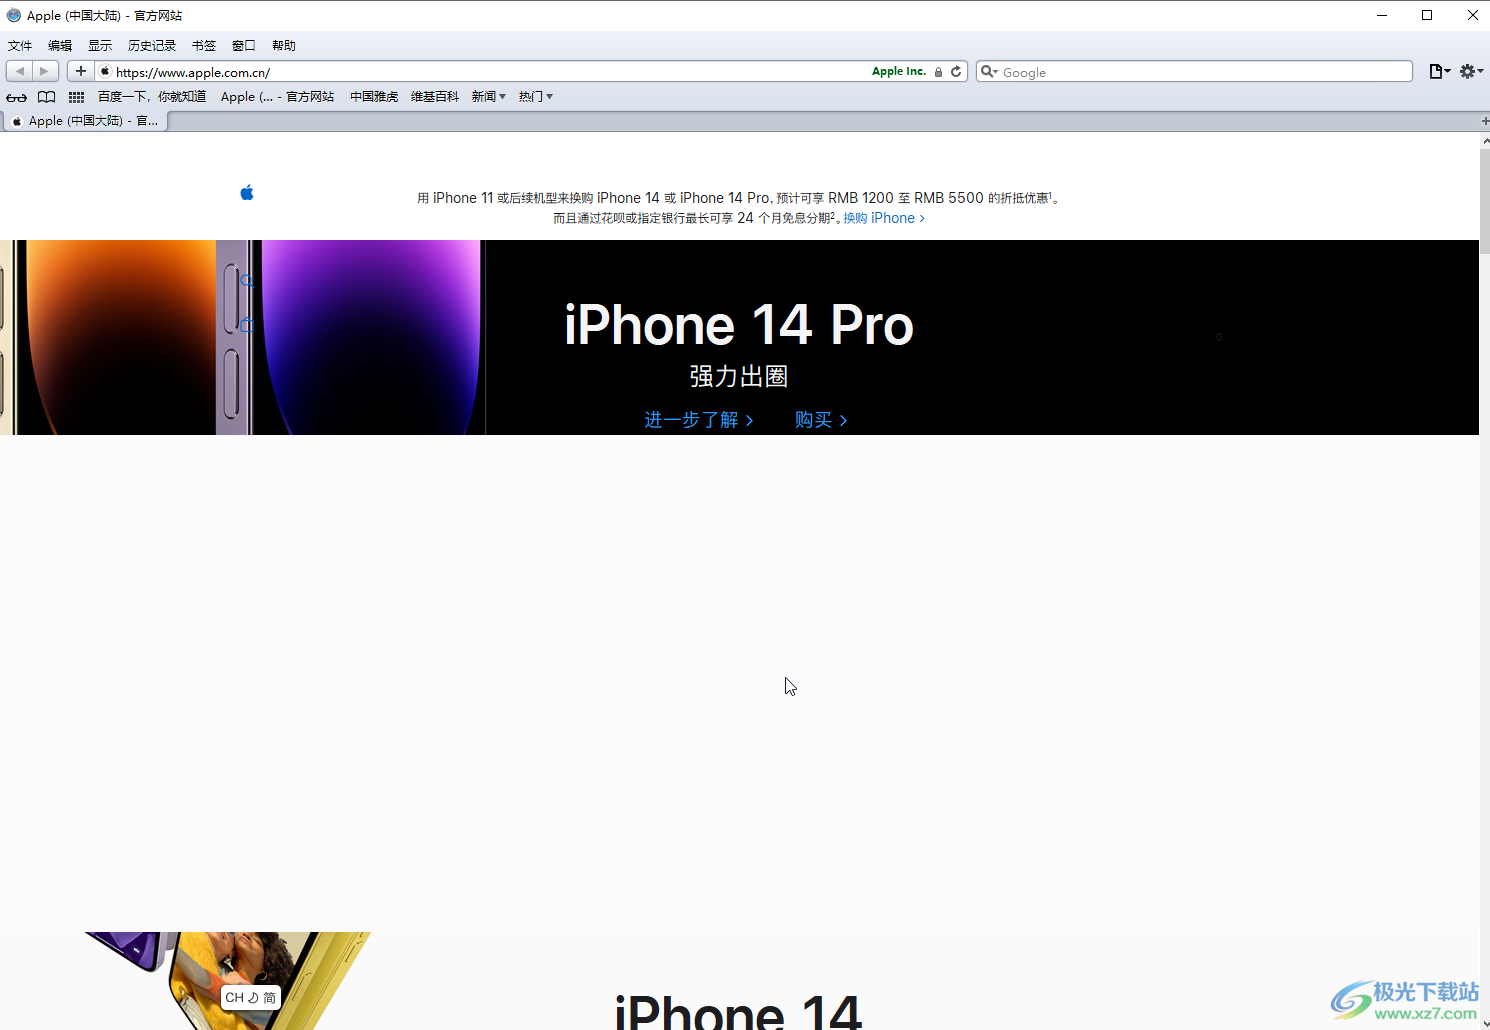Open the 窗口 menu
Image resolution: width=1490 pixels, height=1030 pixels.
[244, 46]
